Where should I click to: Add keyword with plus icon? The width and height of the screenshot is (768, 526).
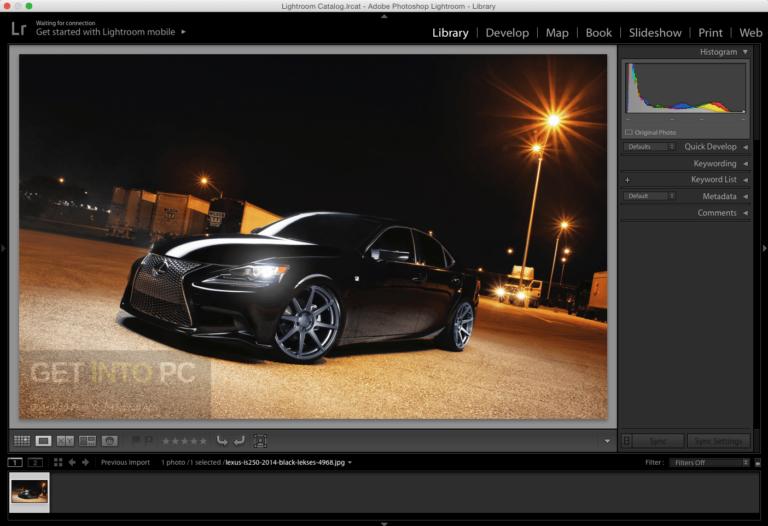pyautogui.click(x=627, y=180)
